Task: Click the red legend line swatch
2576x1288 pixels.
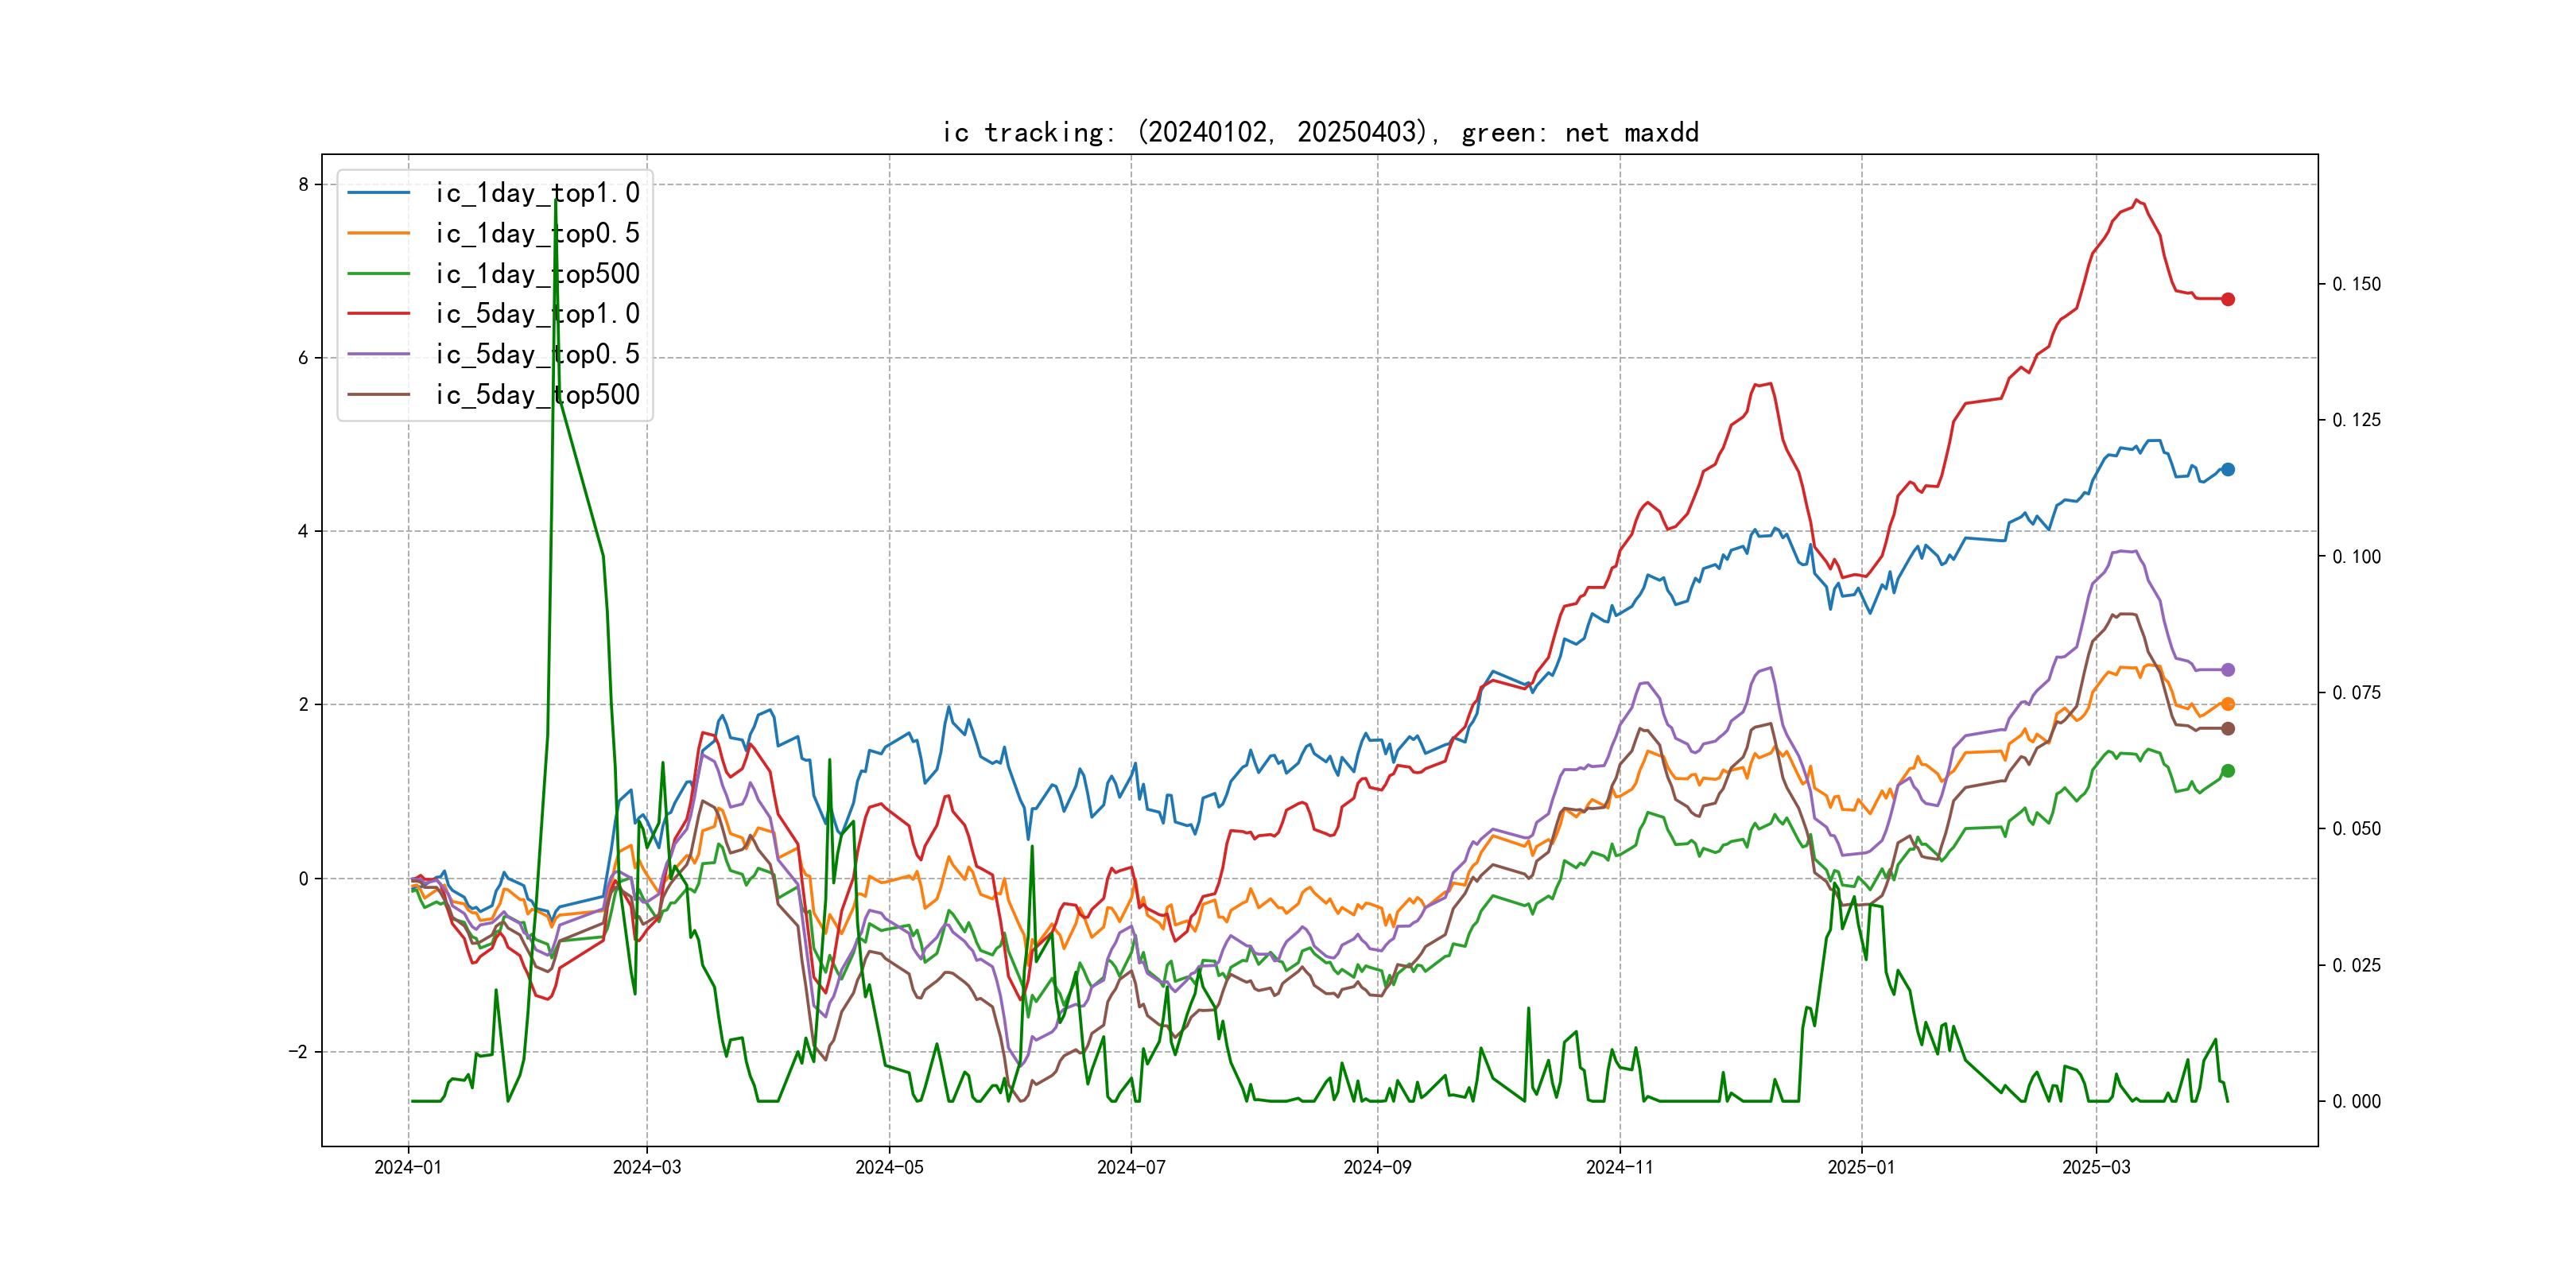Action: [x=378, y=314]
